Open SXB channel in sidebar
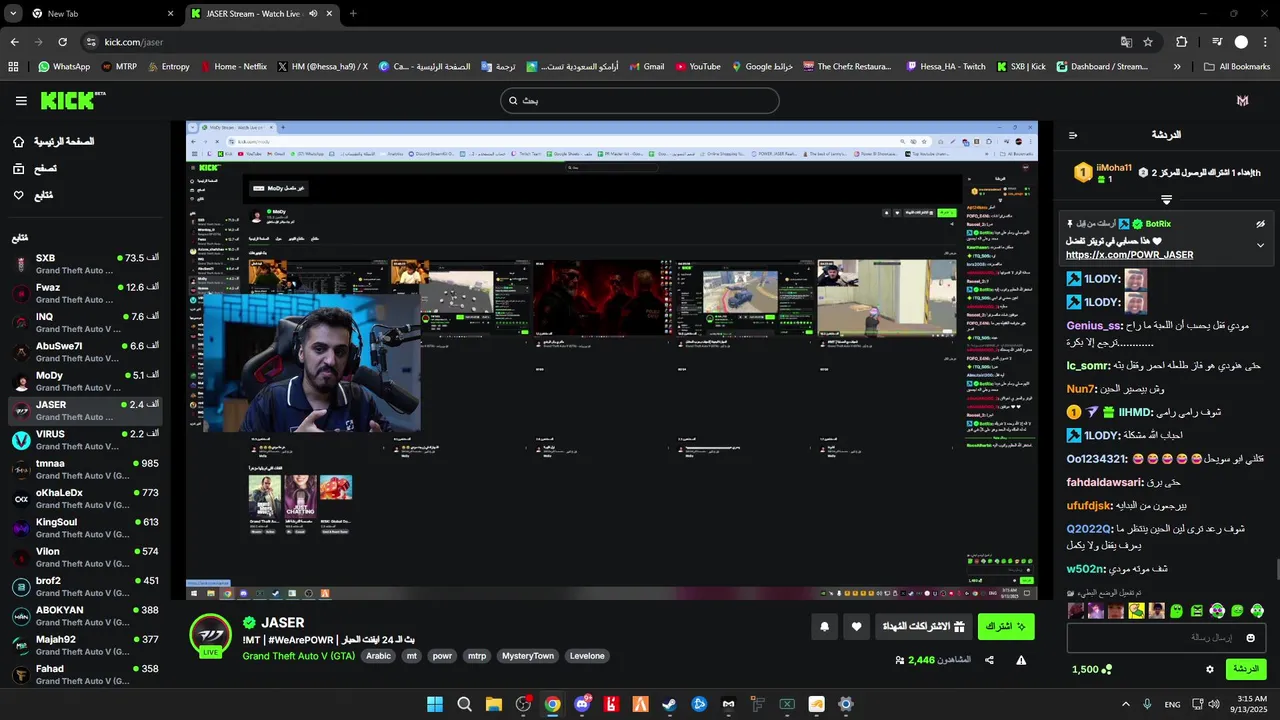 pos(85,264)
